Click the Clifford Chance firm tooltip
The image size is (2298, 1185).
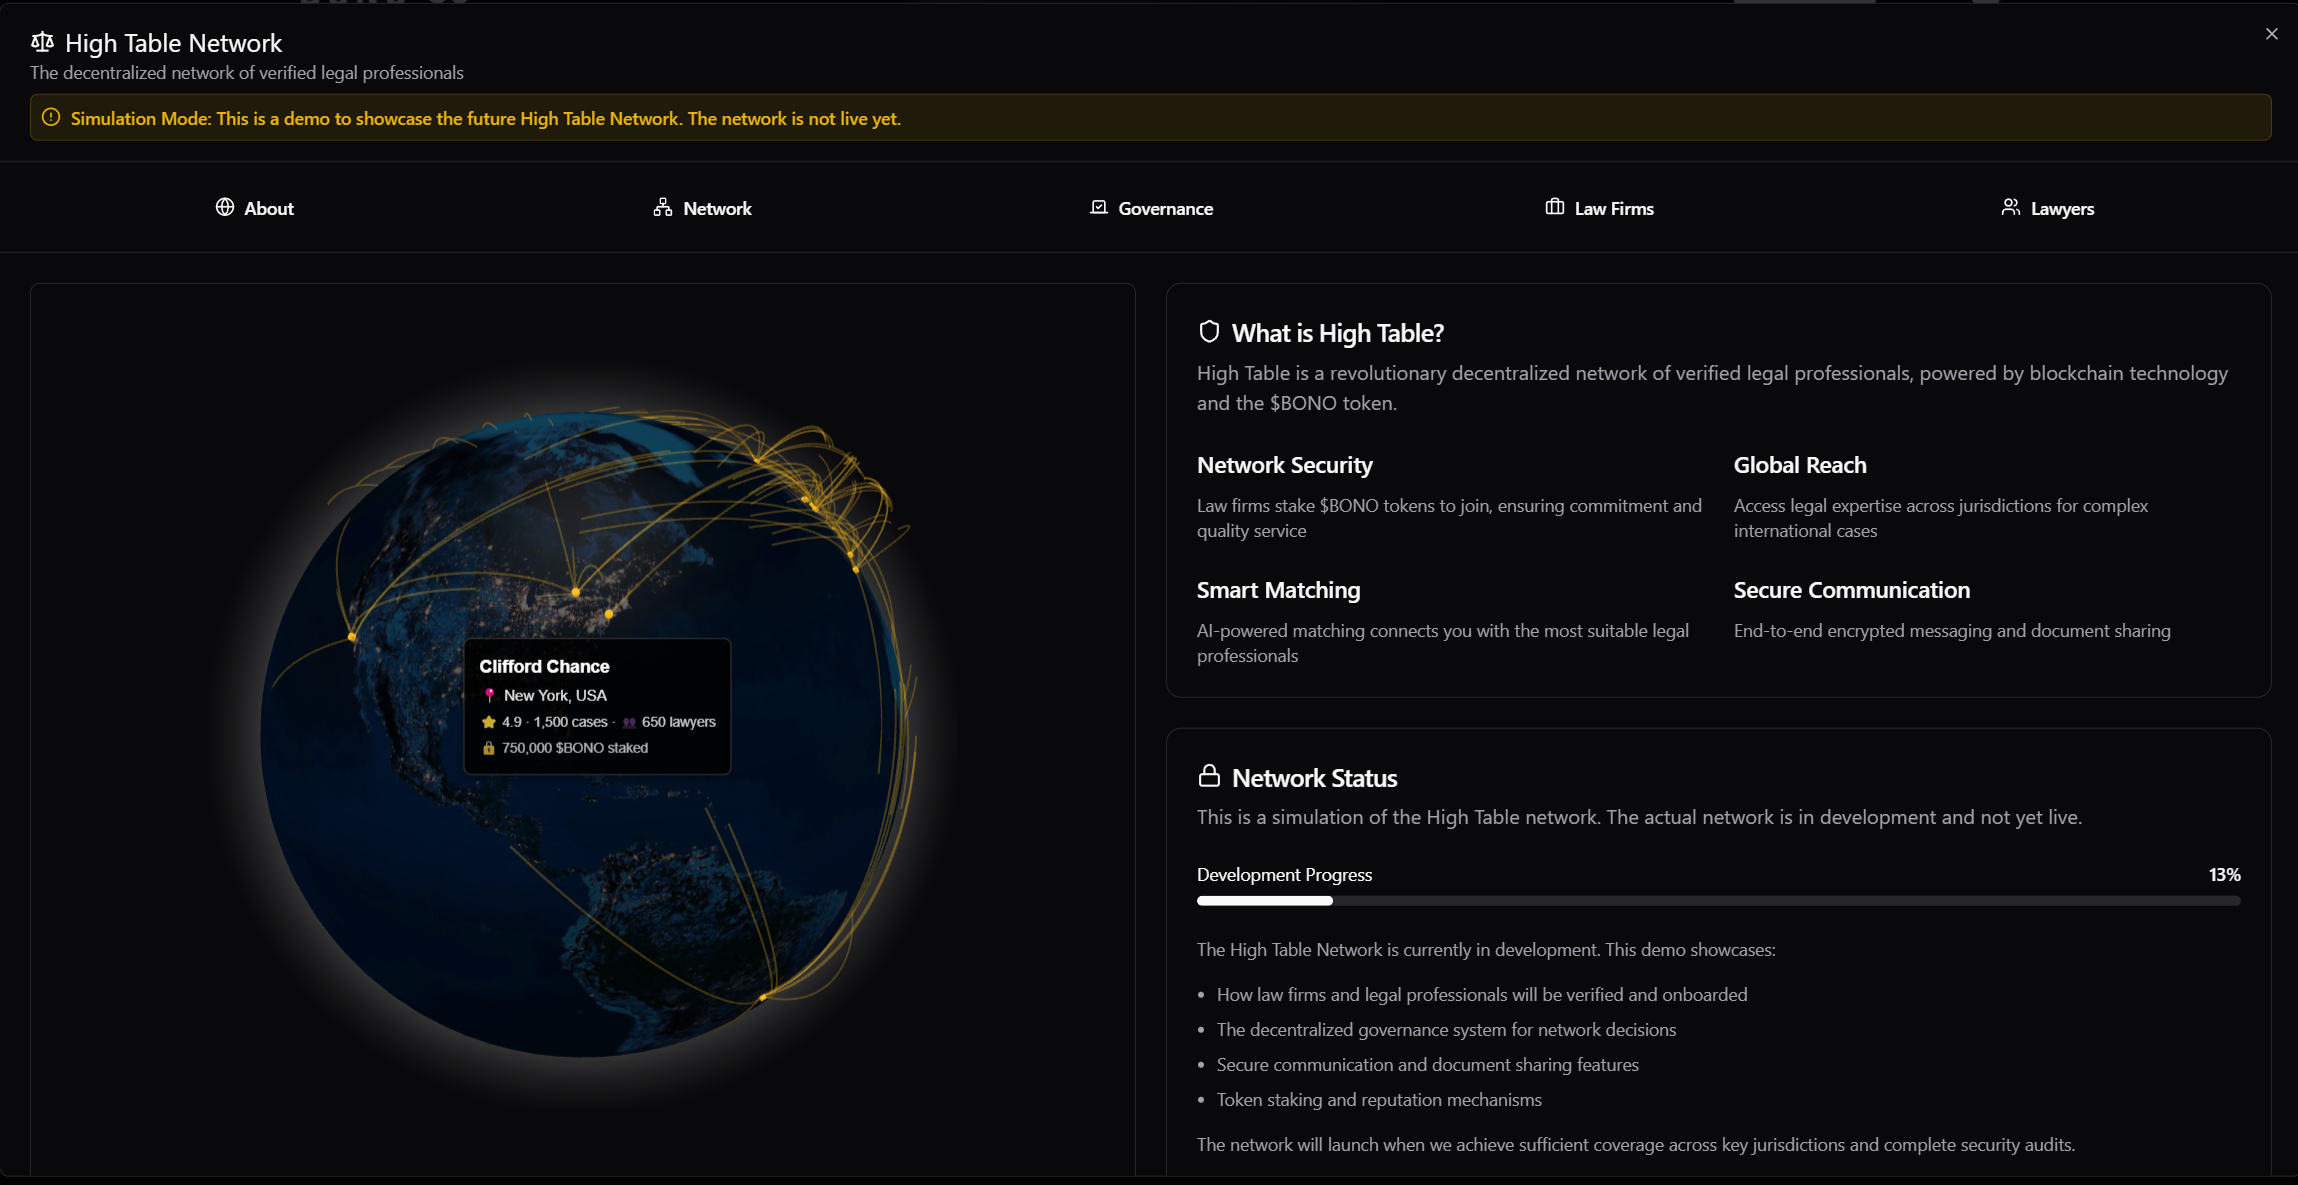pos(597,706)
